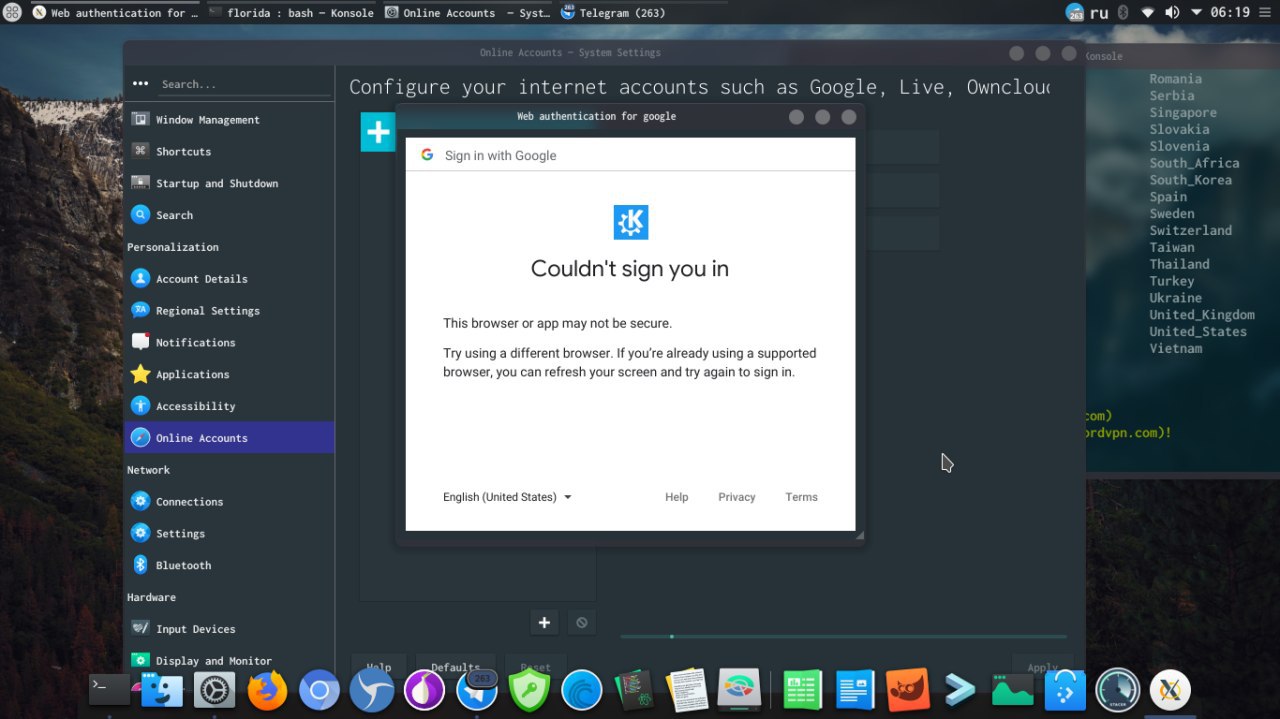Open Notifications settings in sidebar
Screen dimensions: 1280x719
click(229, 343)
